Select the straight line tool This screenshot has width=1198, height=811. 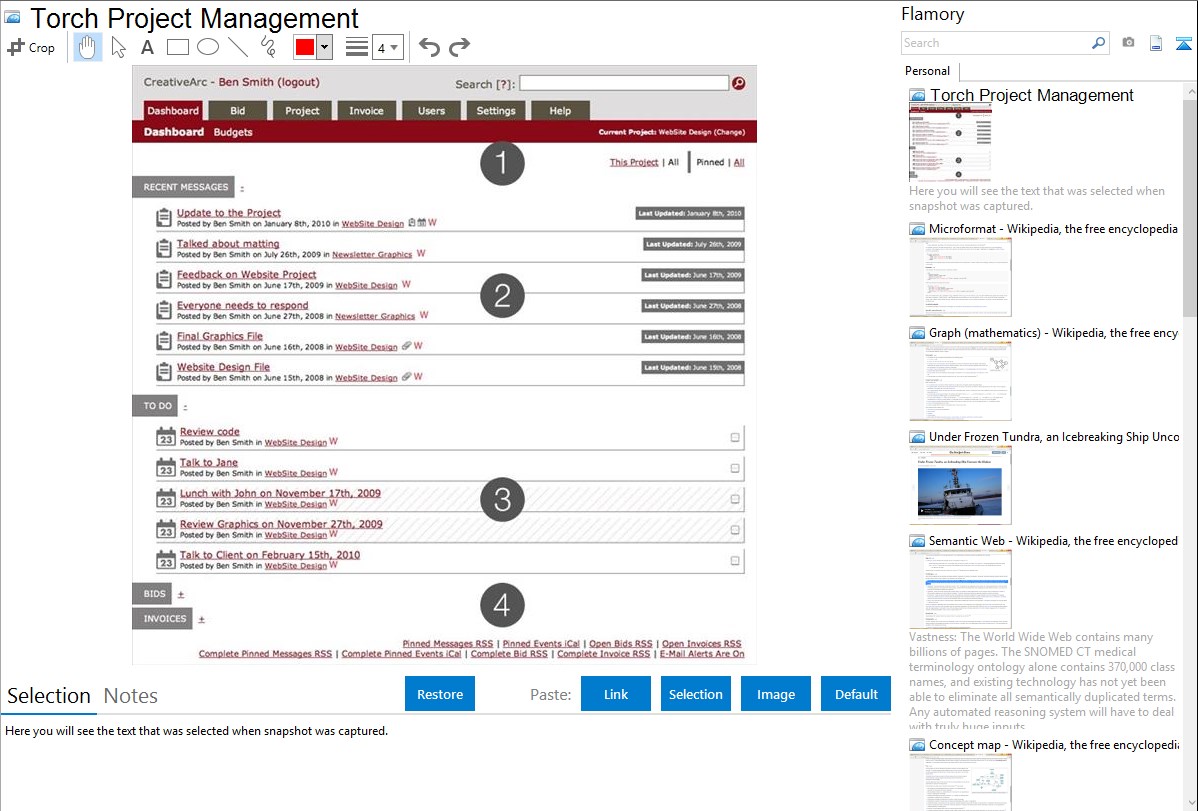tap(238, 47)
